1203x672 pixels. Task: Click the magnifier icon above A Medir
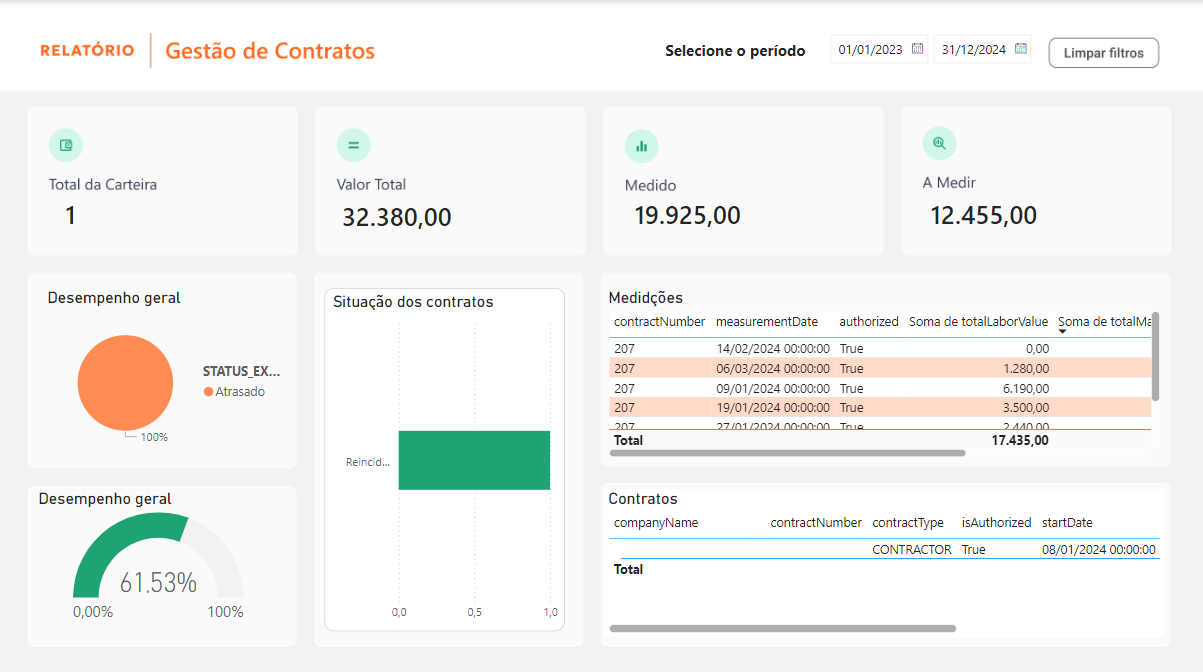coord(939,144)
